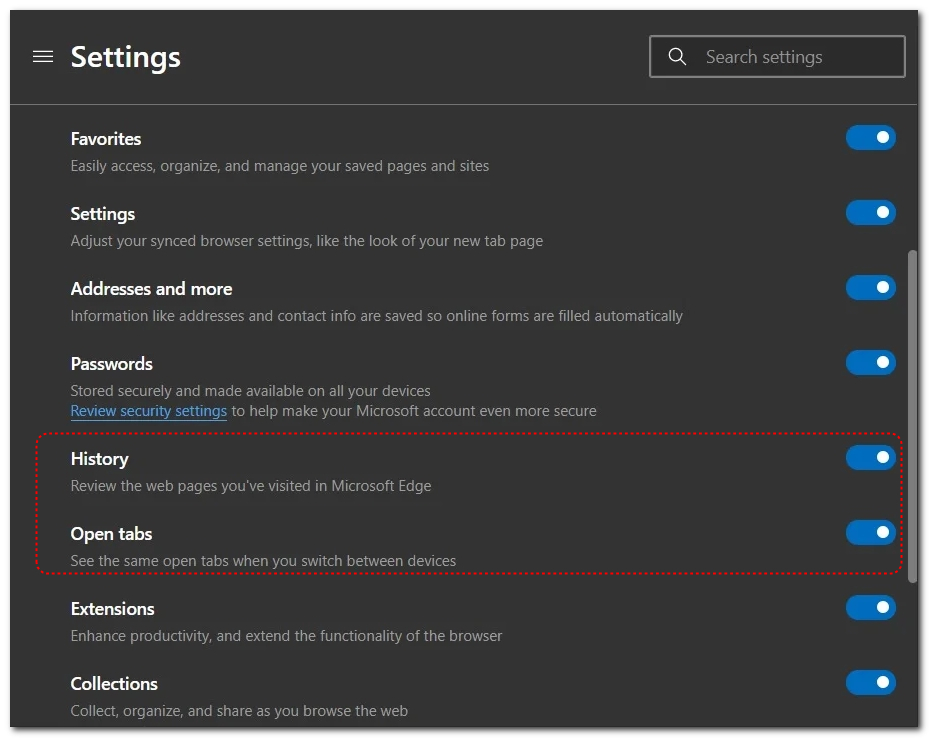
Task: Click the Settings page heading
Action: click(x=126, y=58)
